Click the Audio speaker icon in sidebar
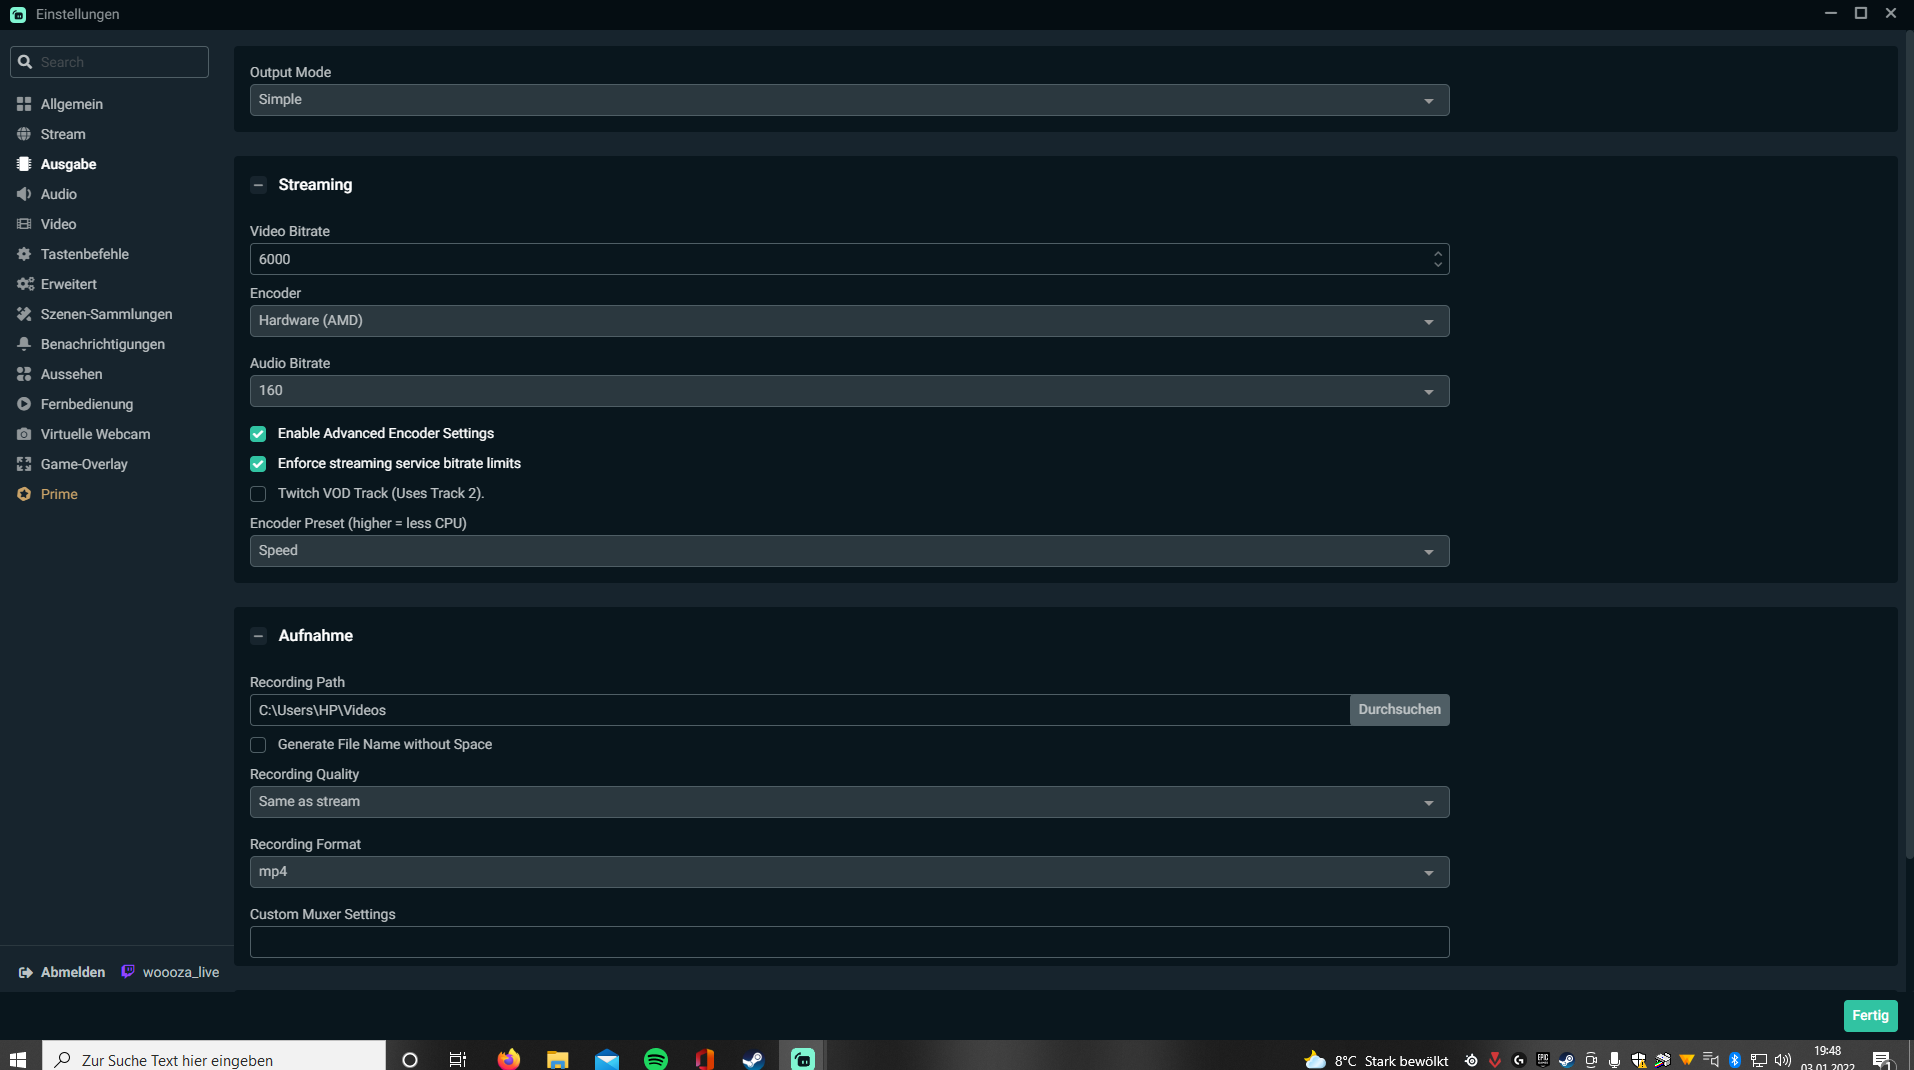The height and width of the screenshot is (1070, 1914). point(24,194)
